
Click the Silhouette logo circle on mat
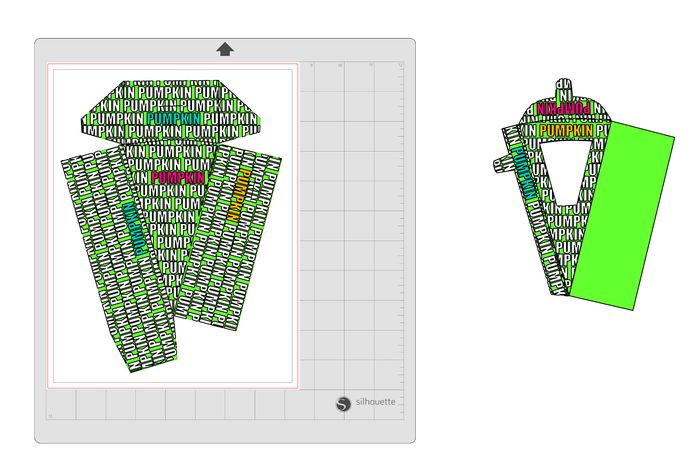(x=343, y=403)
